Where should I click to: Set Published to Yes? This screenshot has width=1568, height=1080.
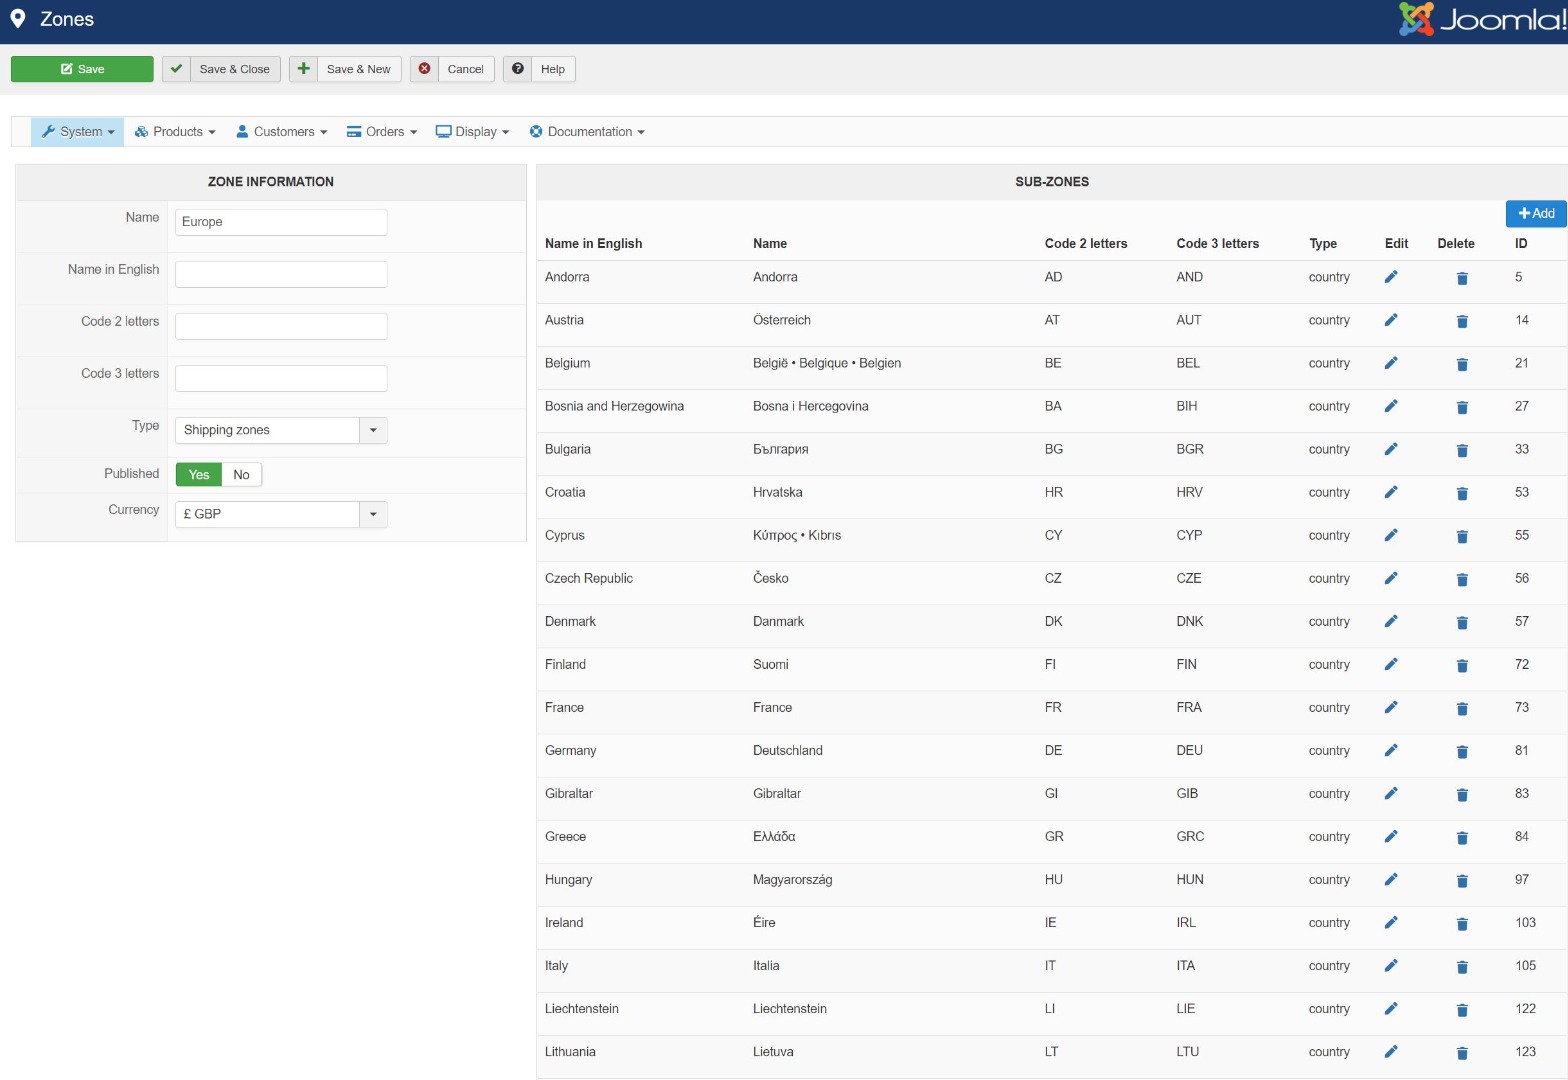click(x=199, y=474)
